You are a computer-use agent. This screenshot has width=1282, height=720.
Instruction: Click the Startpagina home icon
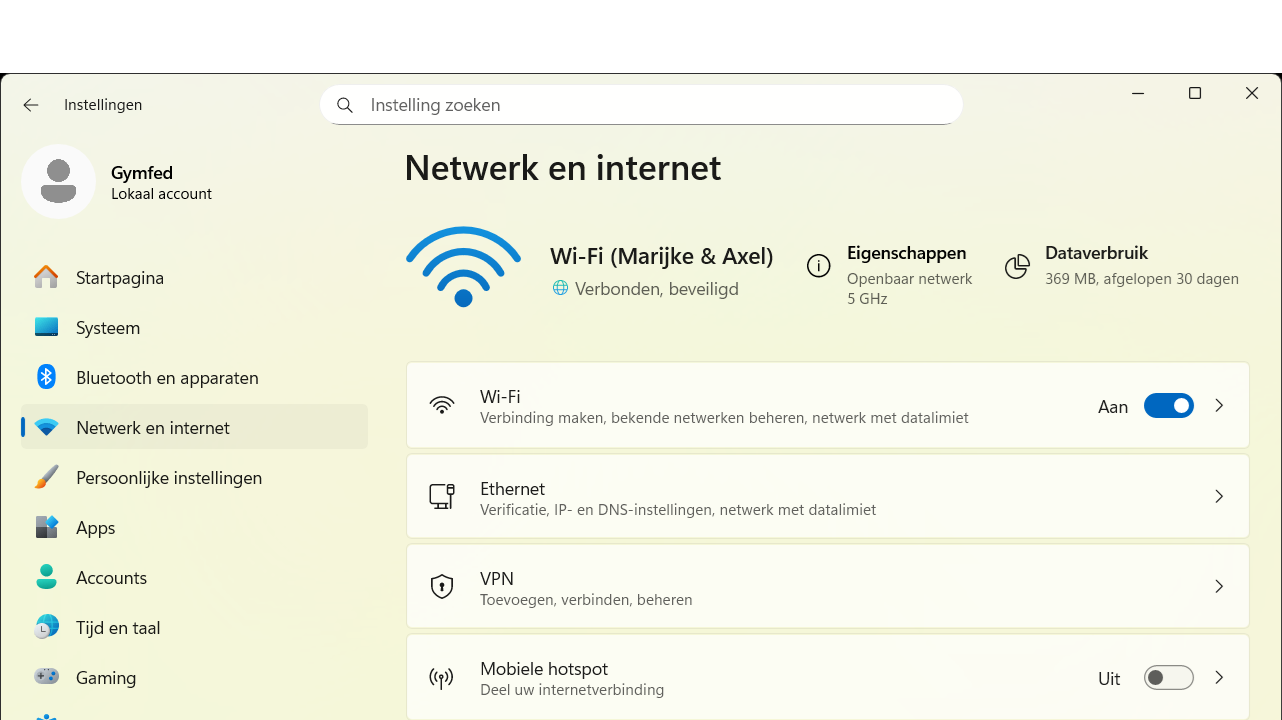pos(46,277)
